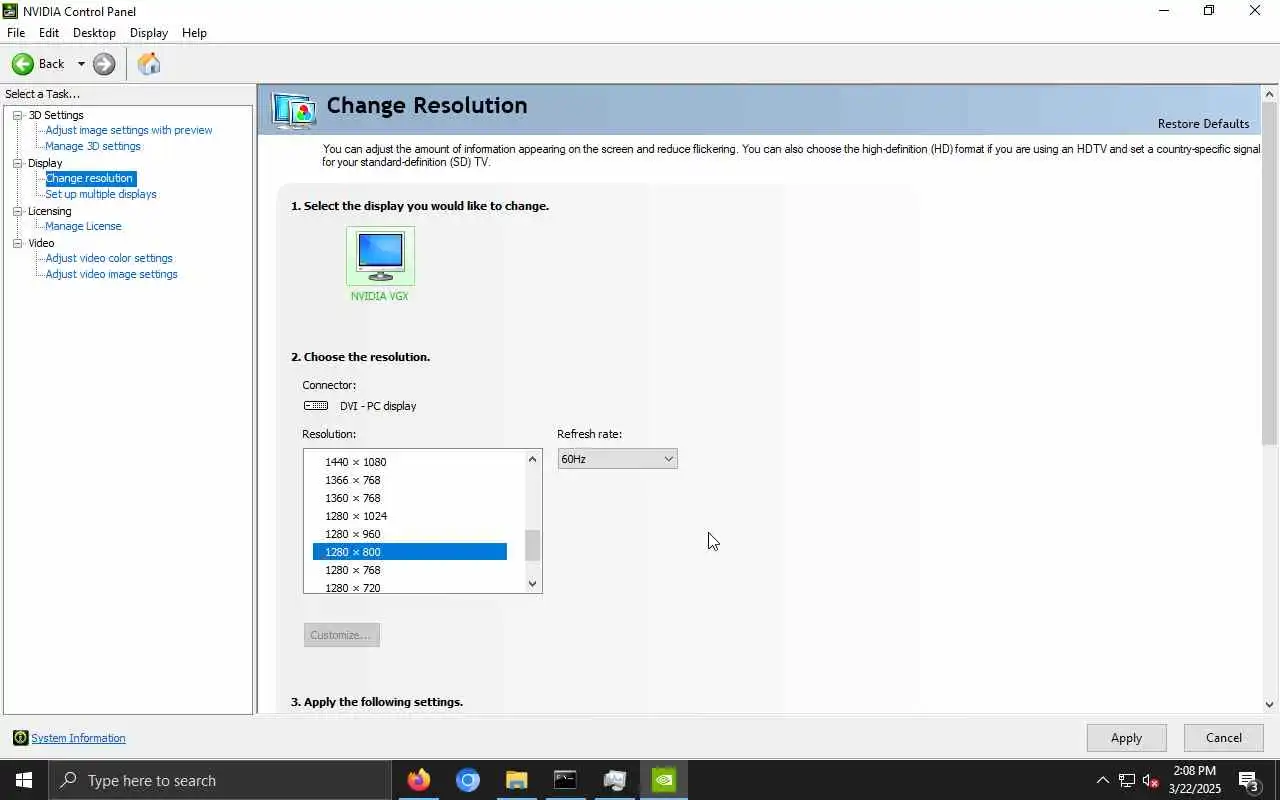Click the network status tray icon
Screen dimensions: 1280x800
pos(1126,781)
